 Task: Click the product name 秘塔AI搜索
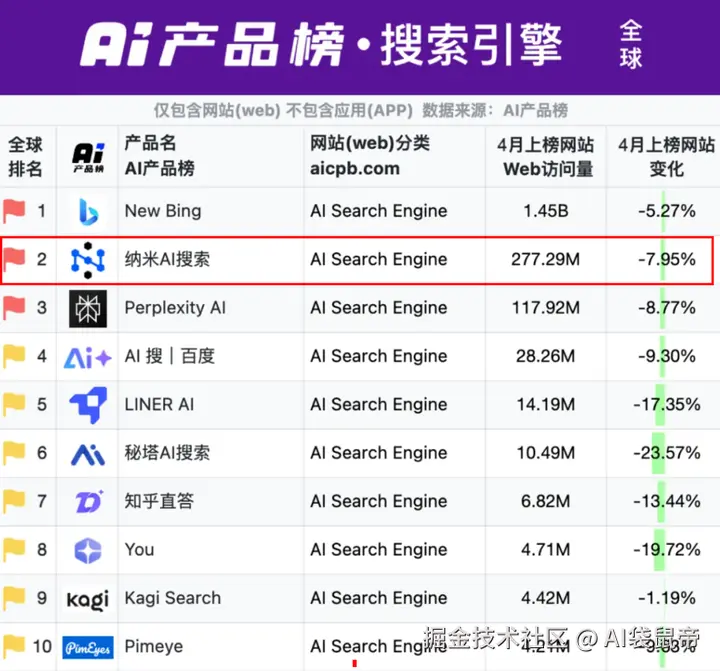pos(168,453)
